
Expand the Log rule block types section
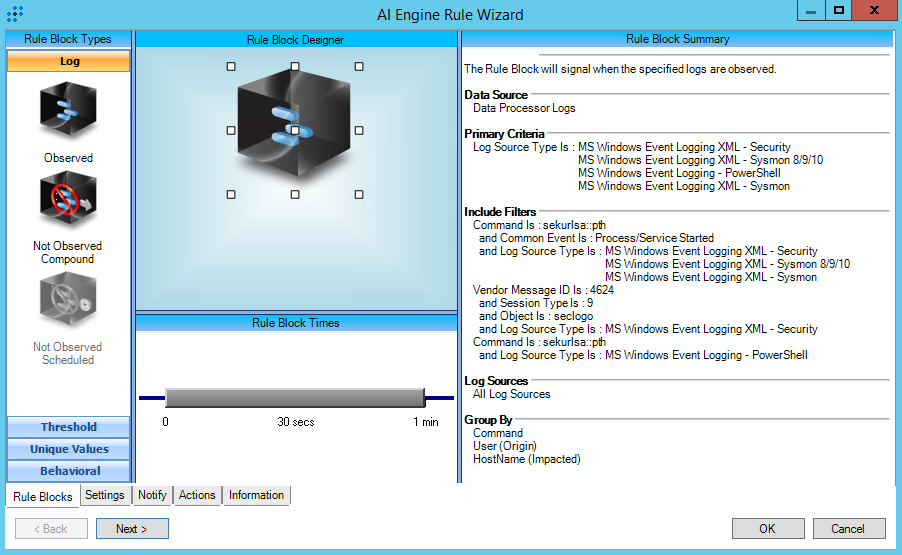(69, 61)
